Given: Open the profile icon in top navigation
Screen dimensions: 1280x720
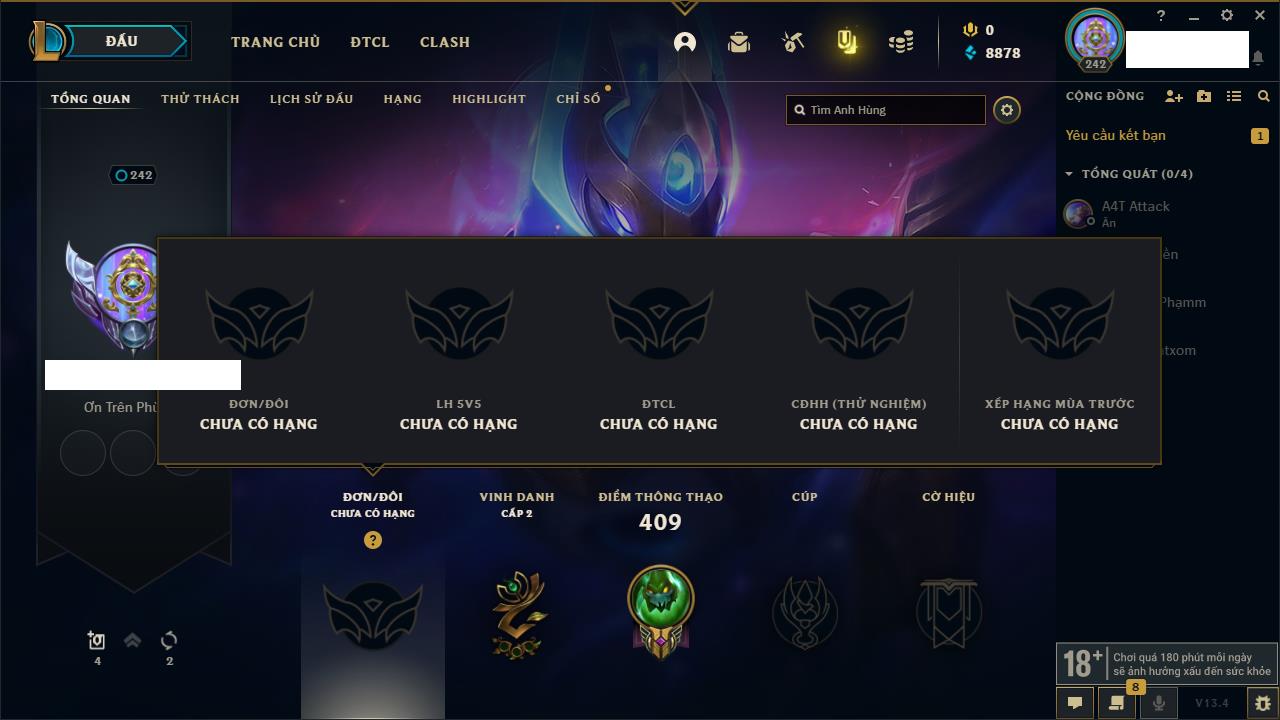Looking at the screenshot, I should click(x=685, y=42).
